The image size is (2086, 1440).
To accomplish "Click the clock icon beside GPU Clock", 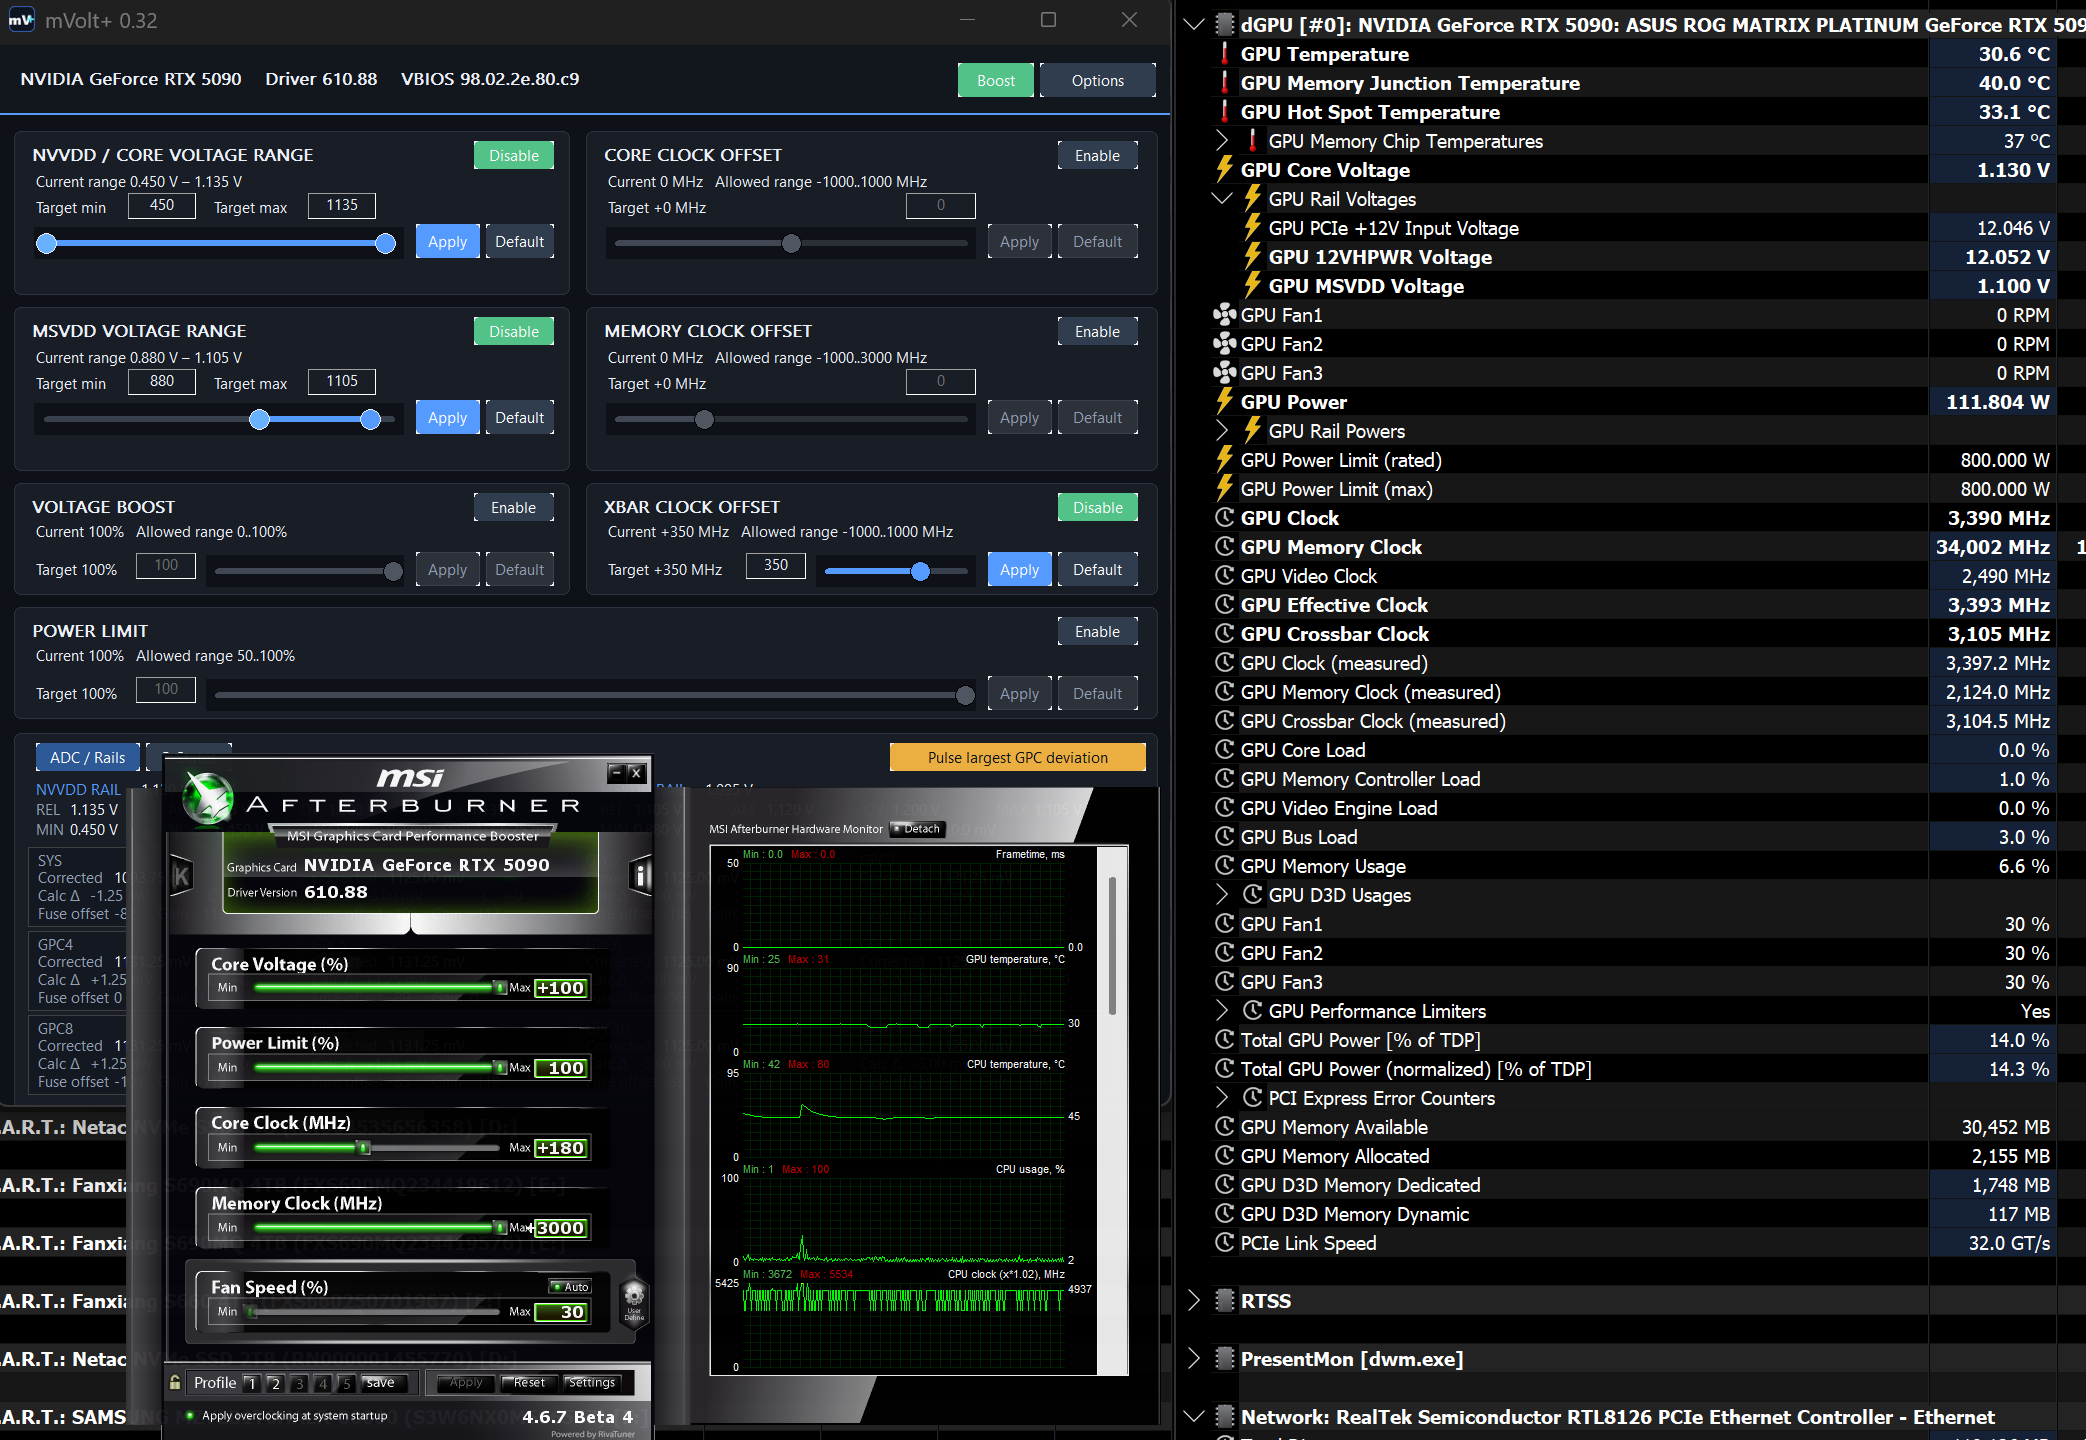I will (1225, 518).
